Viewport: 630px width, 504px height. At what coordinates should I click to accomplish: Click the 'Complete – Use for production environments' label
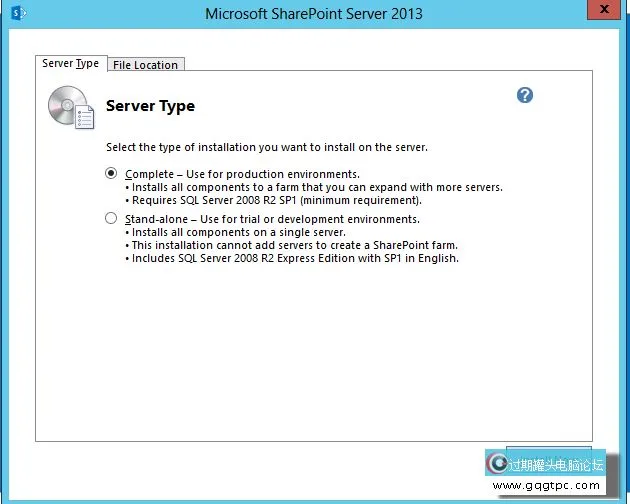coord(242,174)
